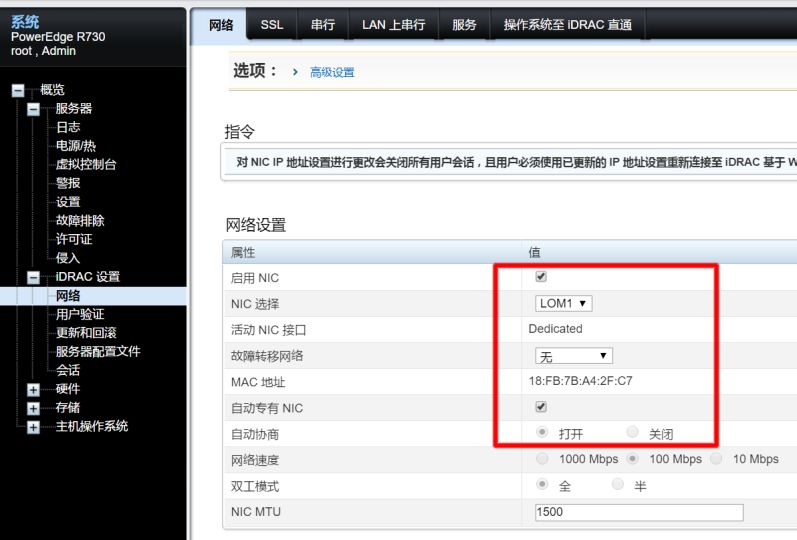
Task: Click the Dedicated active NIC value
Action: tap(555, 329)
